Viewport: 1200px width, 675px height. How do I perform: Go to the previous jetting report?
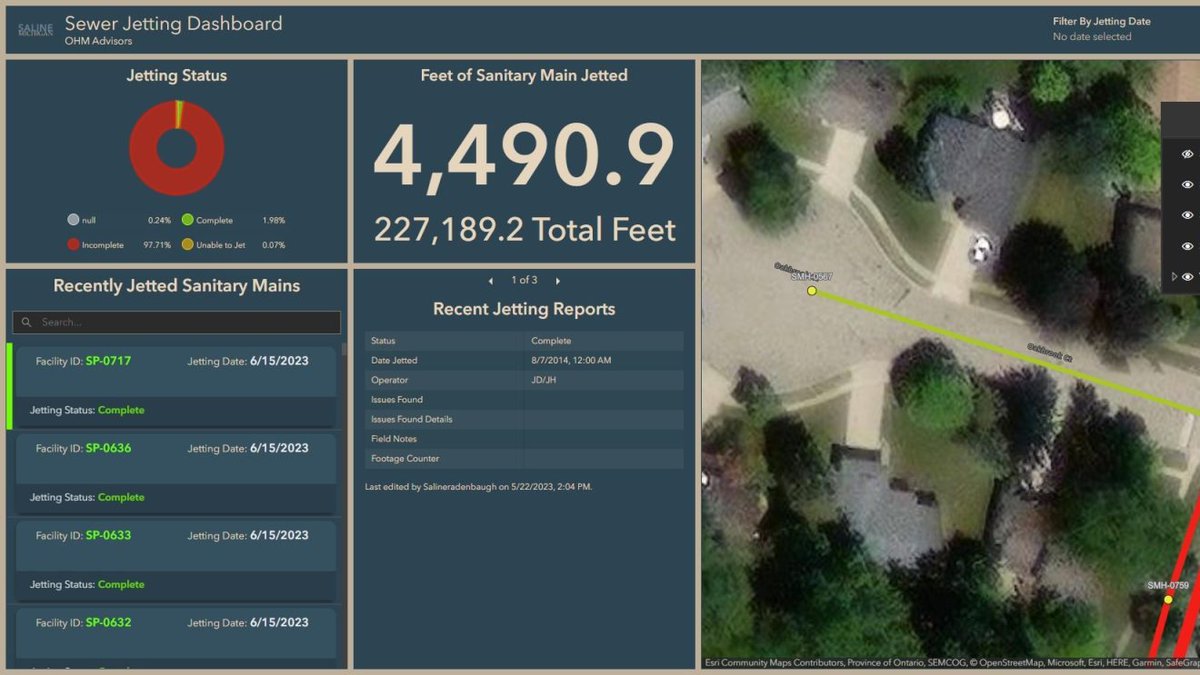tap(490, 281)
